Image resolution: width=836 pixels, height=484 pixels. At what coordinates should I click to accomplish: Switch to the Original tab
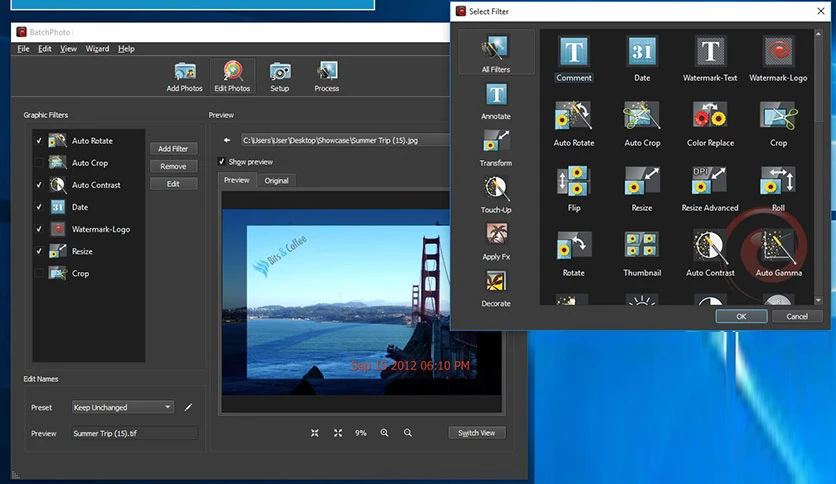276,181
